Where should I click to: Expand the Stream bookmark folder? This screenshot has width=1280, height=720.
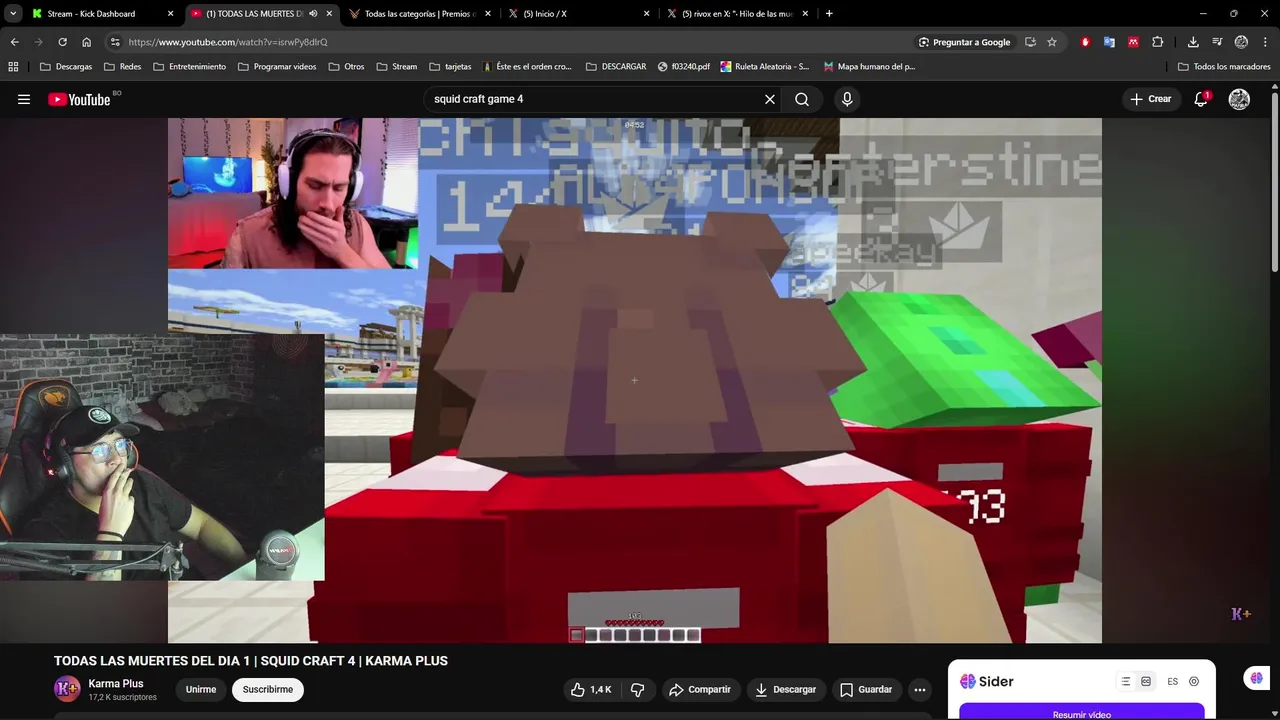[397, 67]
